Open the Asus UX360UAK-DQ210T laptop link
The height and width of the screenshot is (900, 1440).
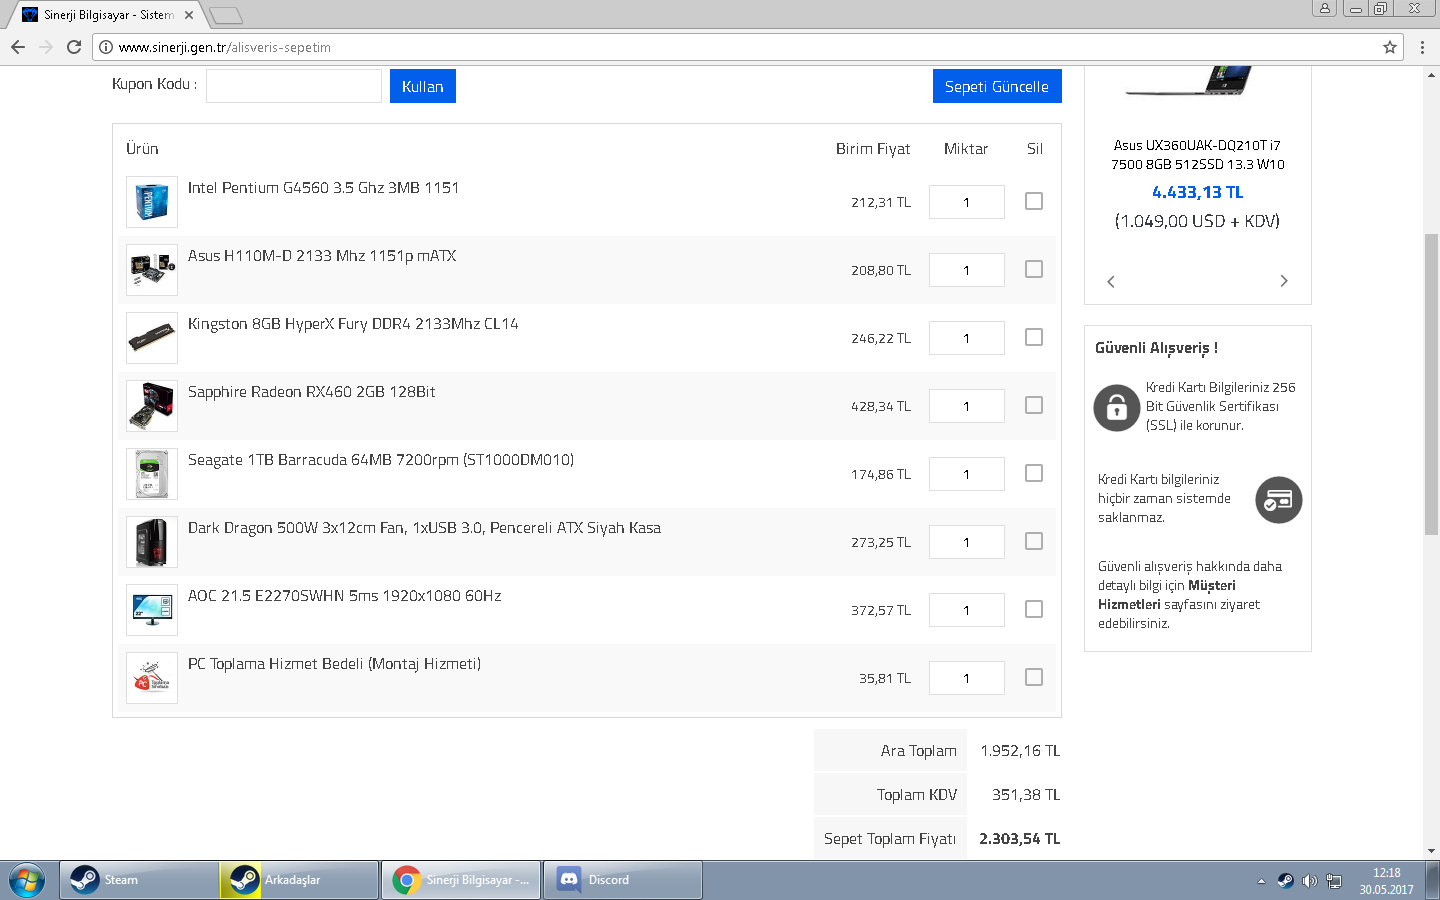pos(1198,155)
